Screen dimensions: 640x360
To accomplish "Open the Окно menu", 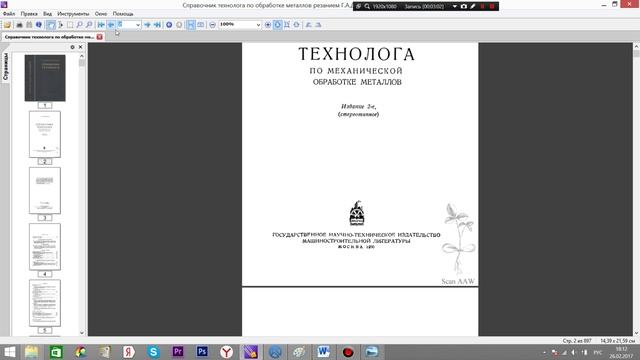I will [x=100, y=13].
